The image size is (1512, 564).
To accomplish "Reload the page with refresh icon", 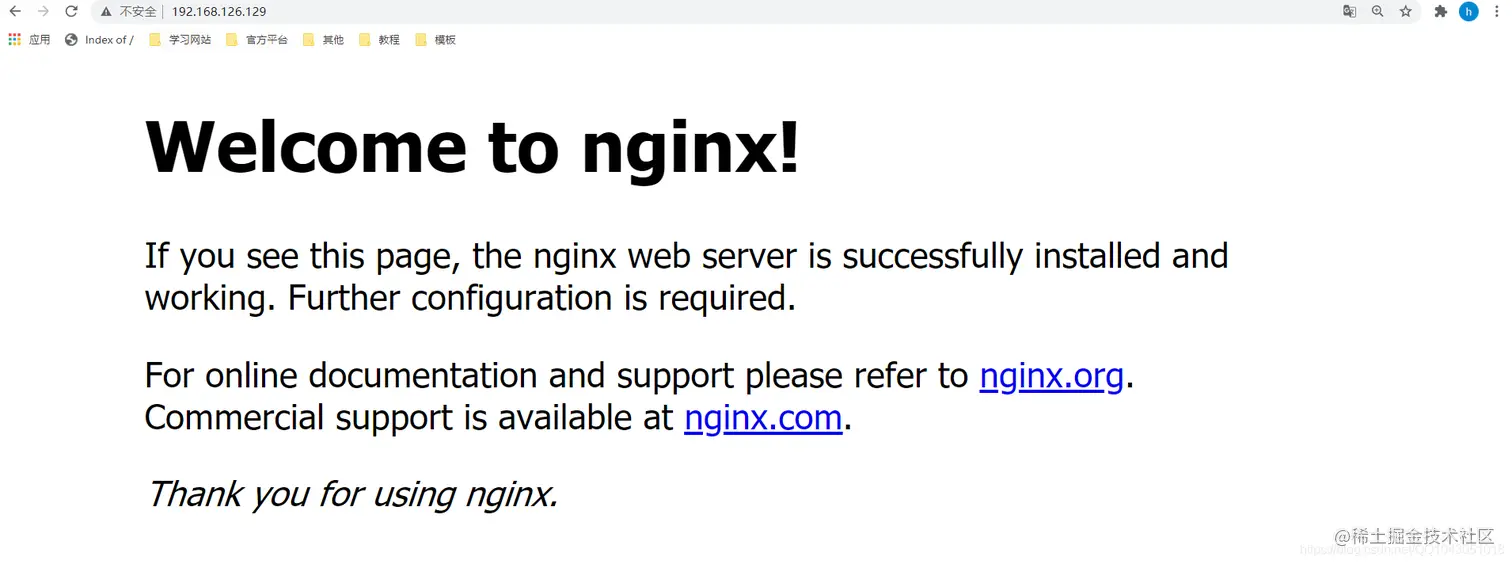I will tap(71, 11).
